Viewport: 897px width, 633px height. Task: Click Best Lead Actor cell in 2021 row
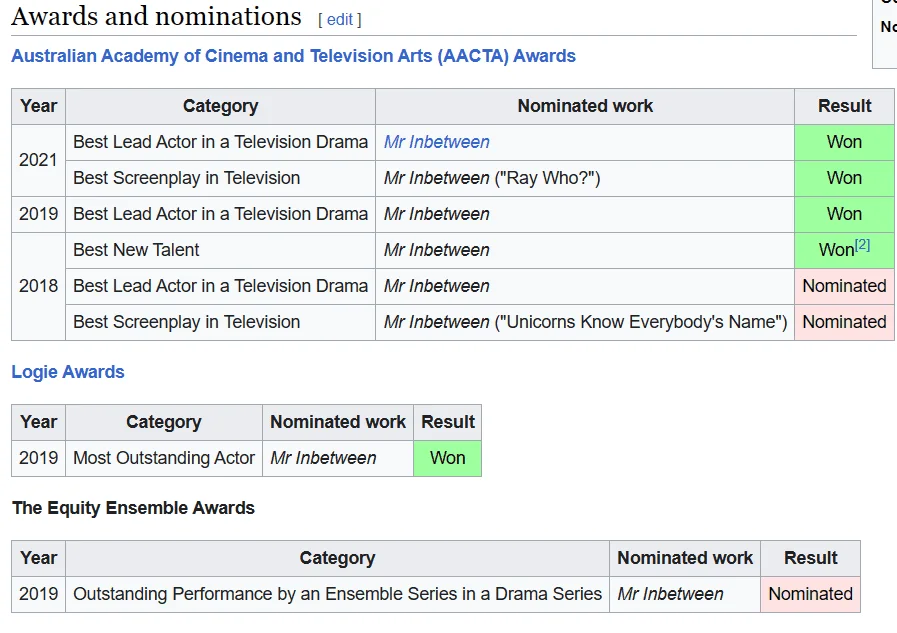pos(220,142)
